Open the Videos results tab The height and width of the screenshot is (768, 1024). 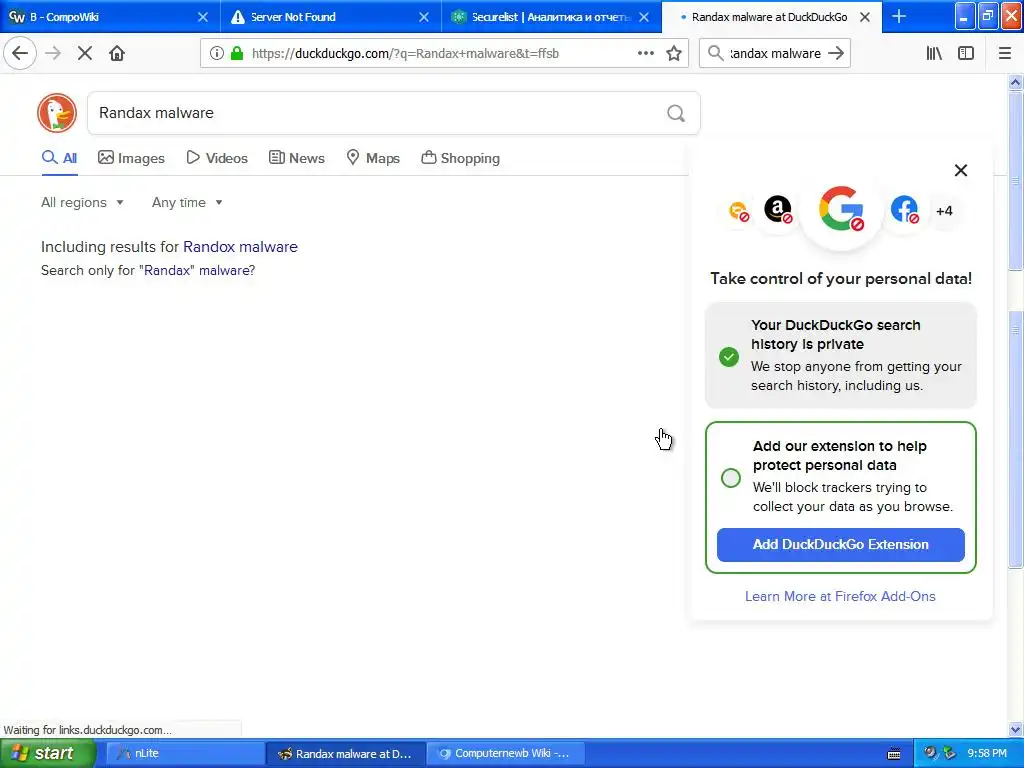pyautogui.click(x=217, y=158)
